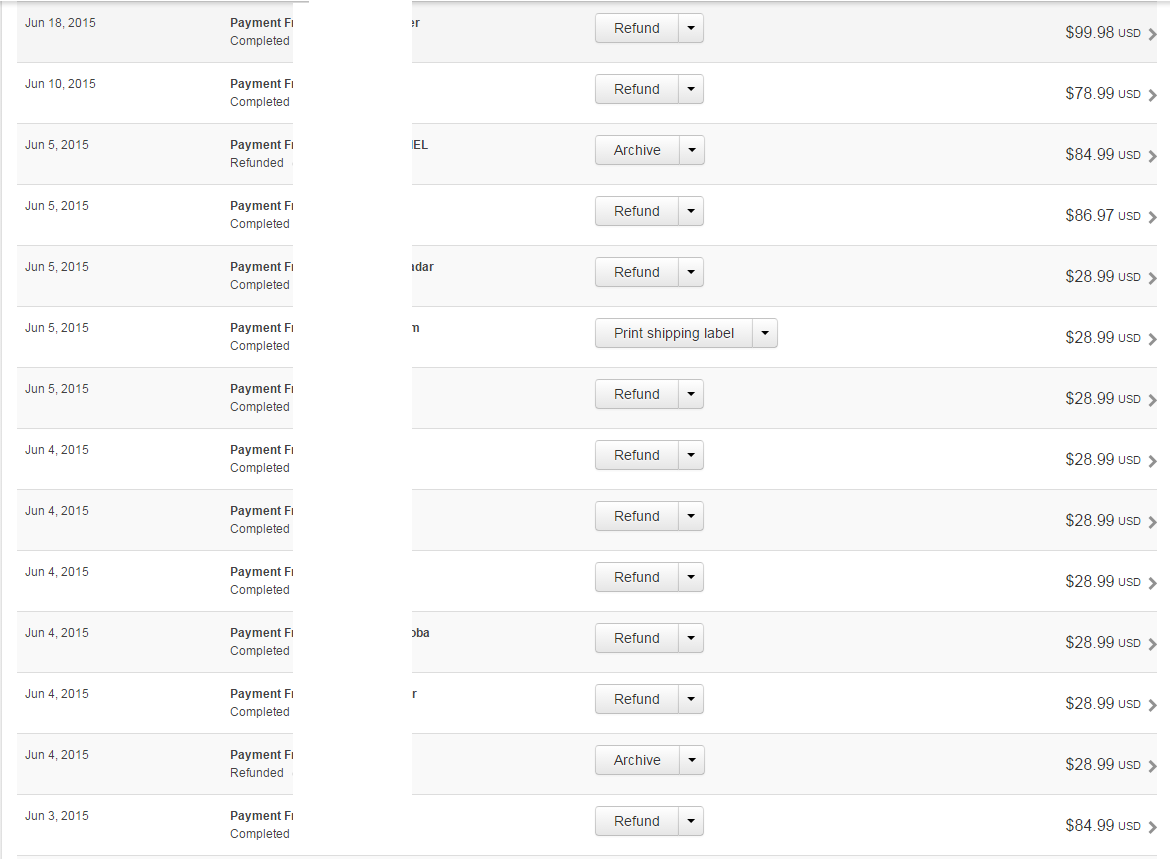1170x859 pixels.
Task: Expand dropdown arrow next to Print shipping label
Action: click(x=765, y=333)
